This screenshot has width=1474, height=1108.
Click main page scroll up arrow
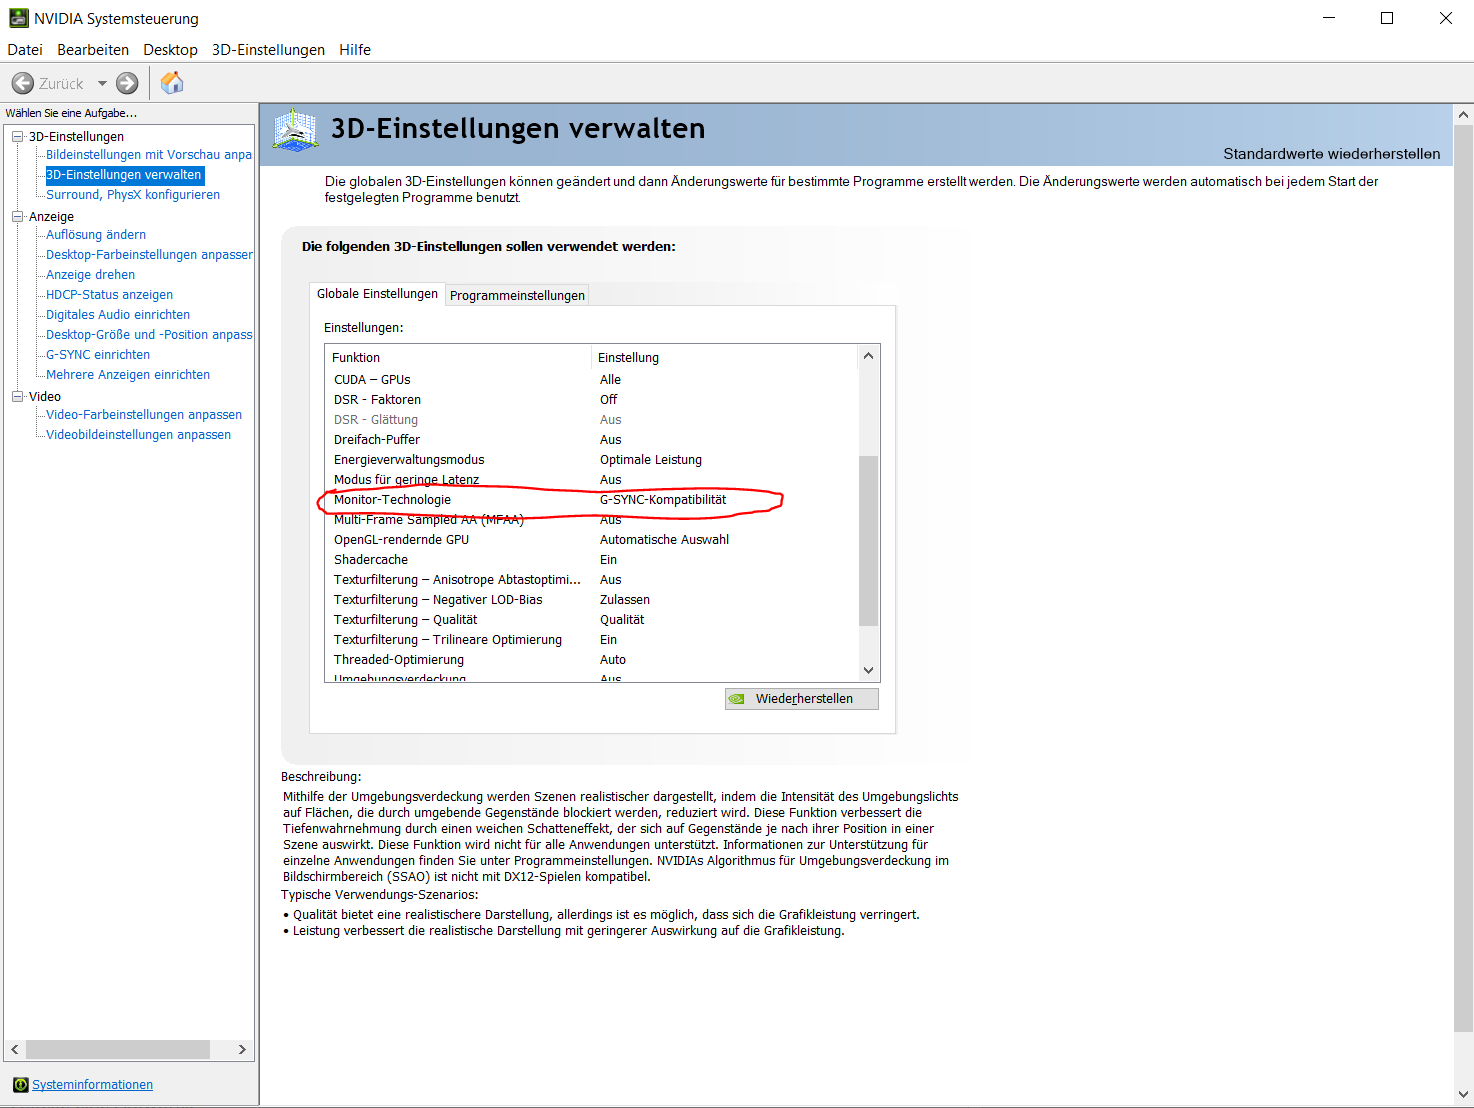coord(1463,115)
